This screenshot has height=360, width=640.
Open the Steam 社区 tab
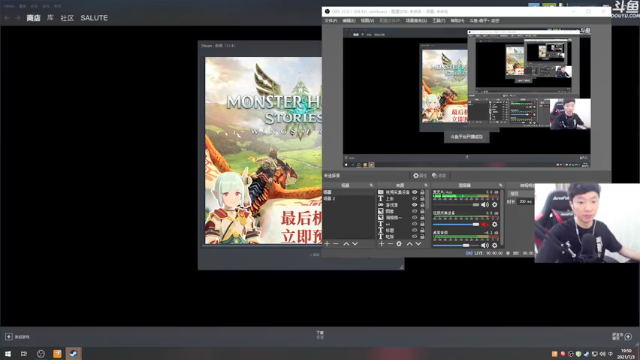point(67,18)
